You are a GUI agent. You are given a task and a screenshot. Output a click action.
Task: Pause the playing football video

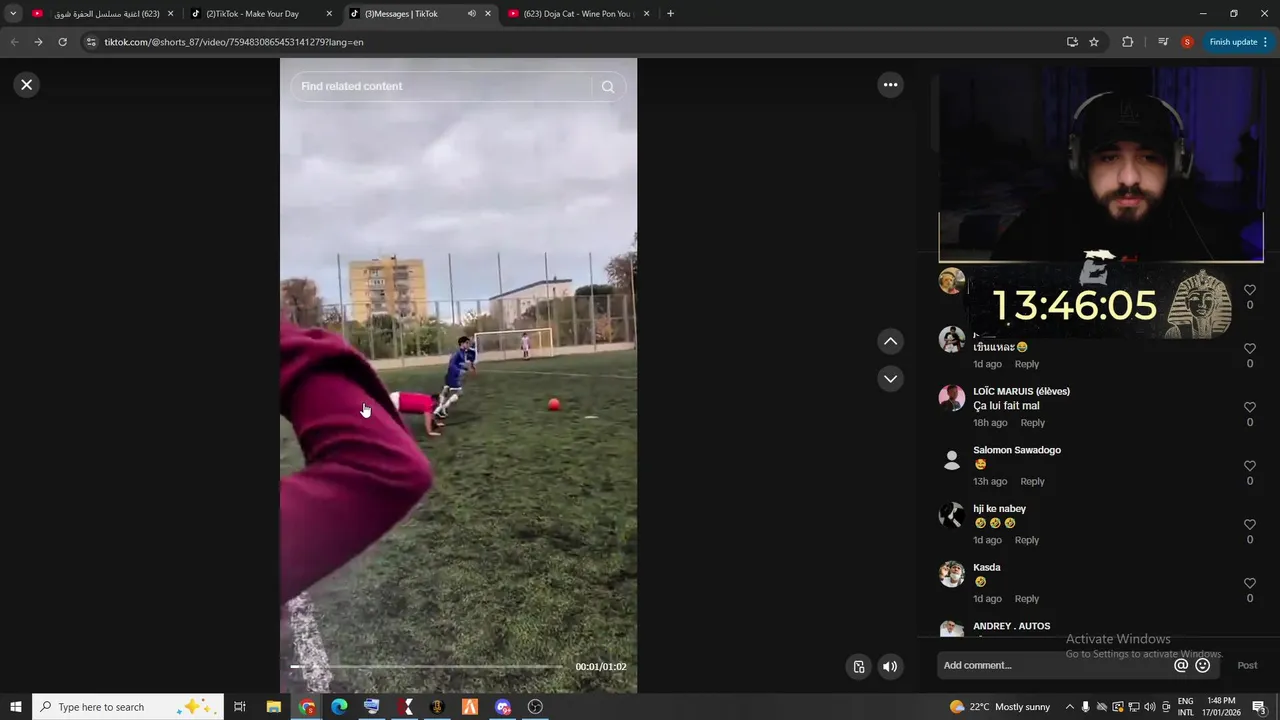pos(458,375)
